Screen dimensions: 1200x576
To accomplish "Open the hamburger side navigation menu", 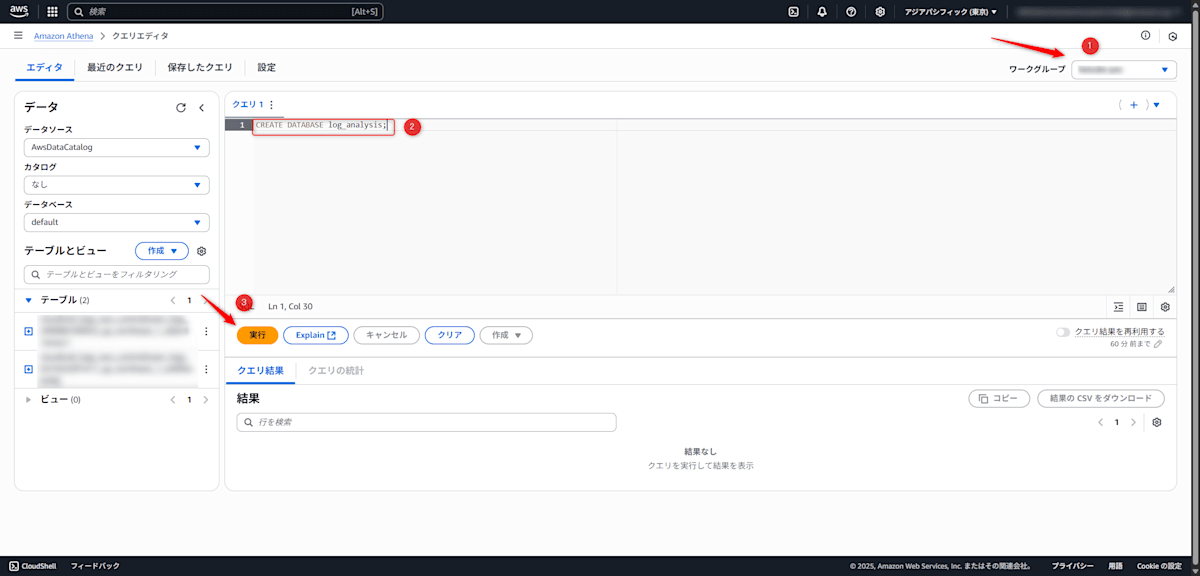I will tap(18, 36).
